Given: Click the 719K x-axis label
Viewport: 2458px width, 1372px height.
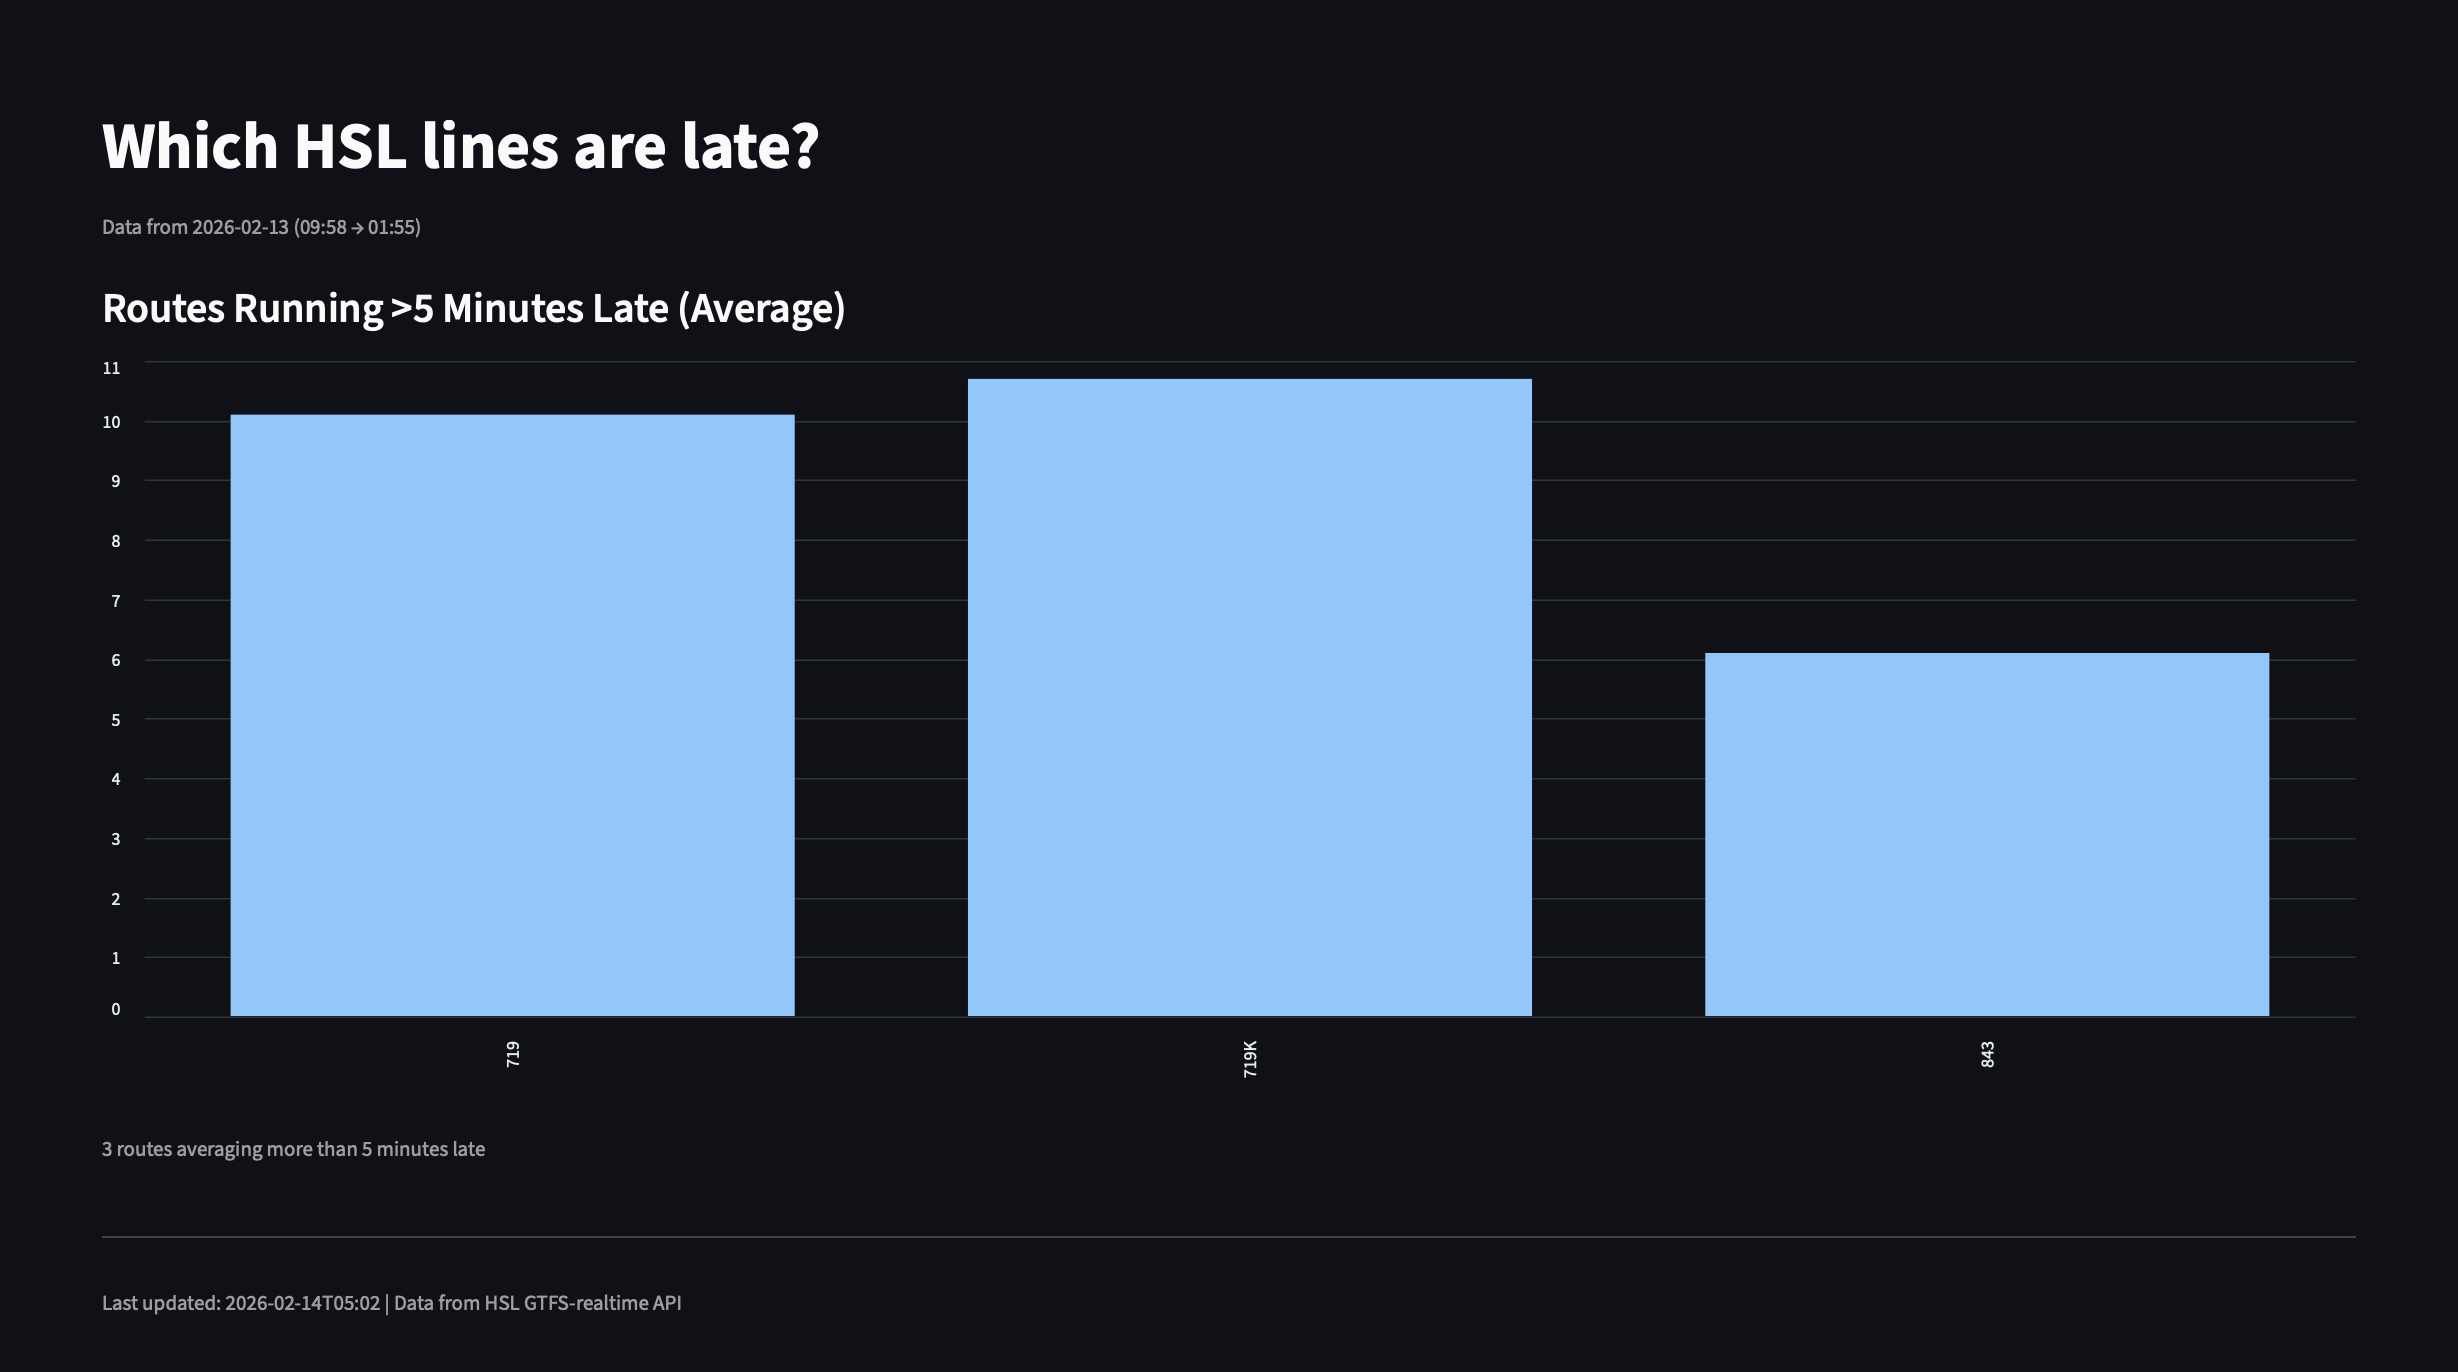Looking at the screenshot, I should pyautogui.click(x=1250, y=1058).
